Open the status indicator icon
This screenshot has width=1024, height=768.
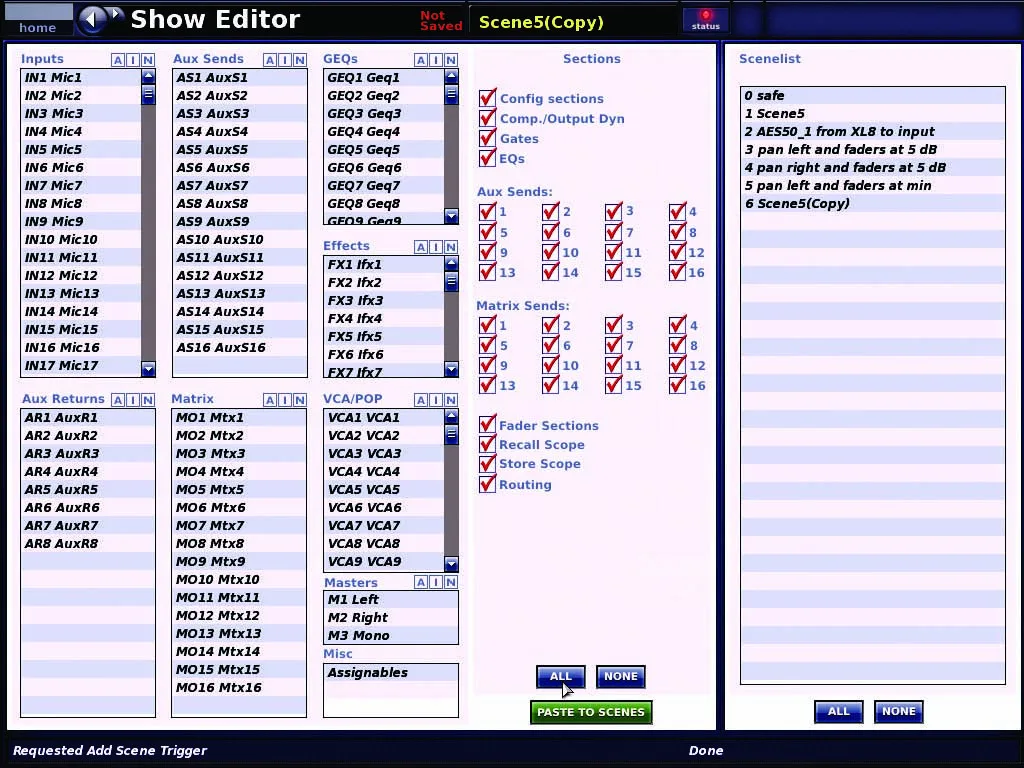click(x=706, y=20)
